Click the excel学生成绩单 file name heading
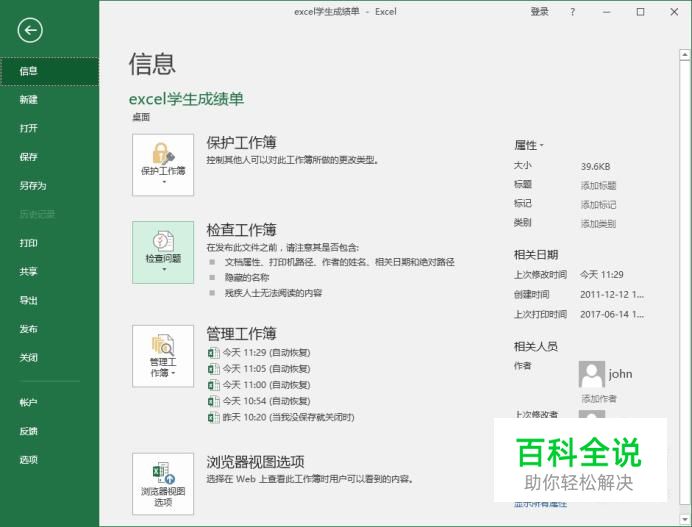The image size is (692, 527). [186, 99]
